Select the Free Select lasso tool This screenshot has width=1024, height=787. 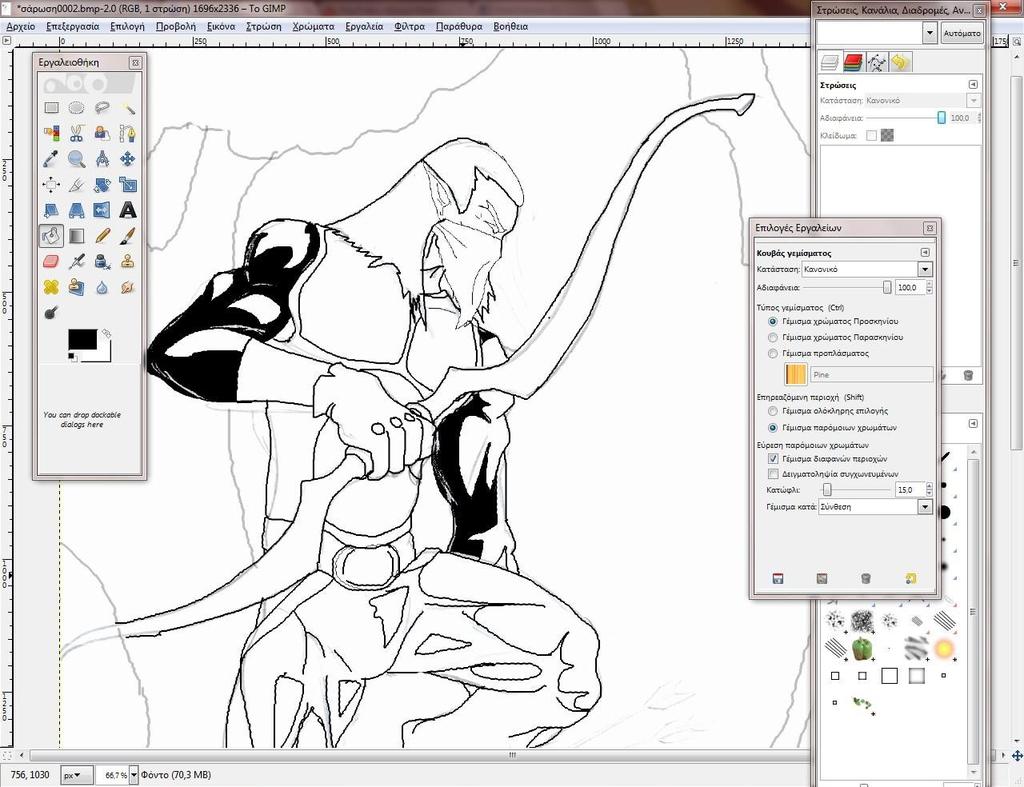pos(102,108)
